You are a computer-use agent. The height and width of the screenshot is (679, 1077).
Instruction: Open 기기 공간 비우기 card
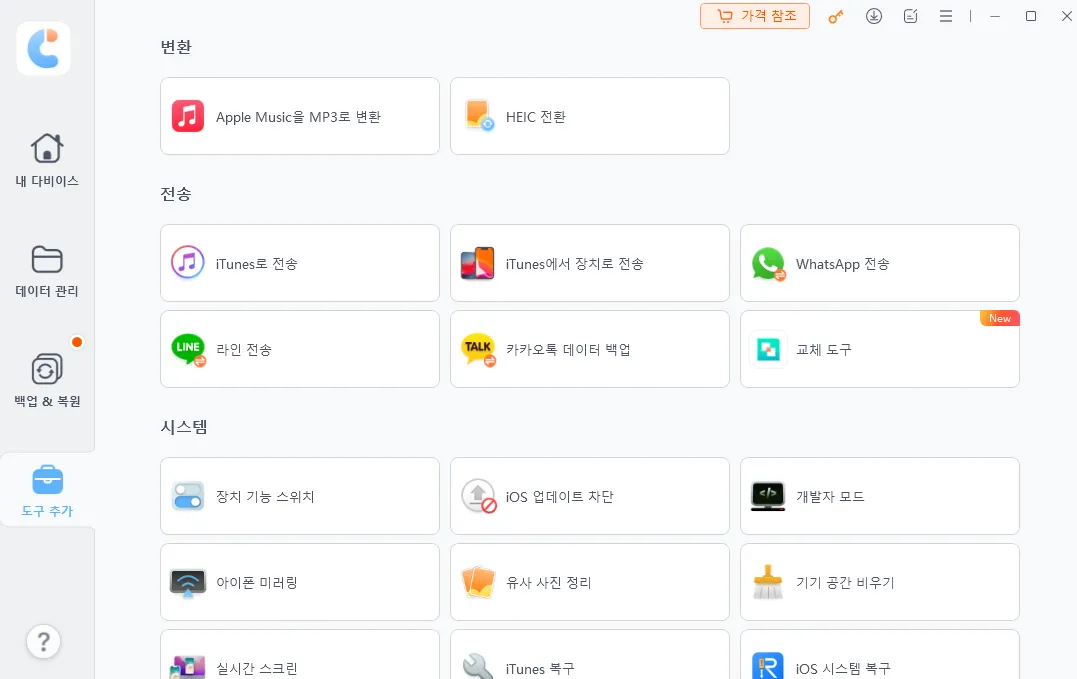(x=879, y=582)
